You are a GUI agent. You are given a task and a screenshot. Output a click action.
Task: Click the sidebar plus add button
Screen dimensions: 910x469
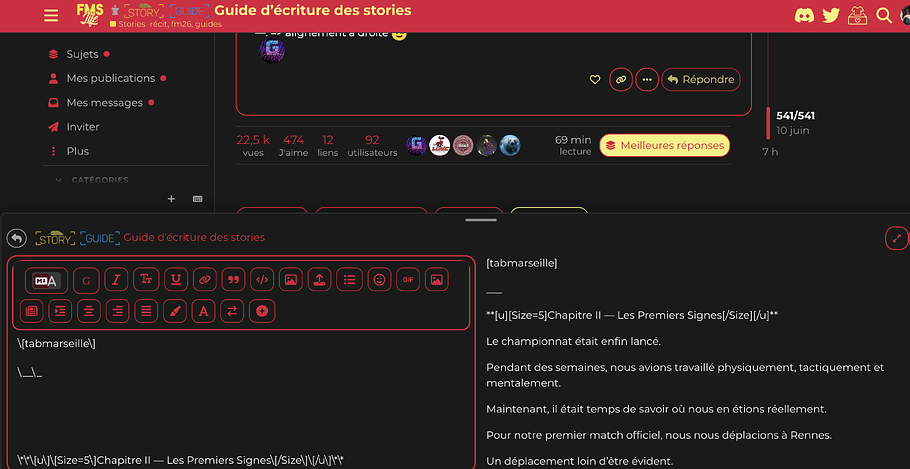(171, 199)
